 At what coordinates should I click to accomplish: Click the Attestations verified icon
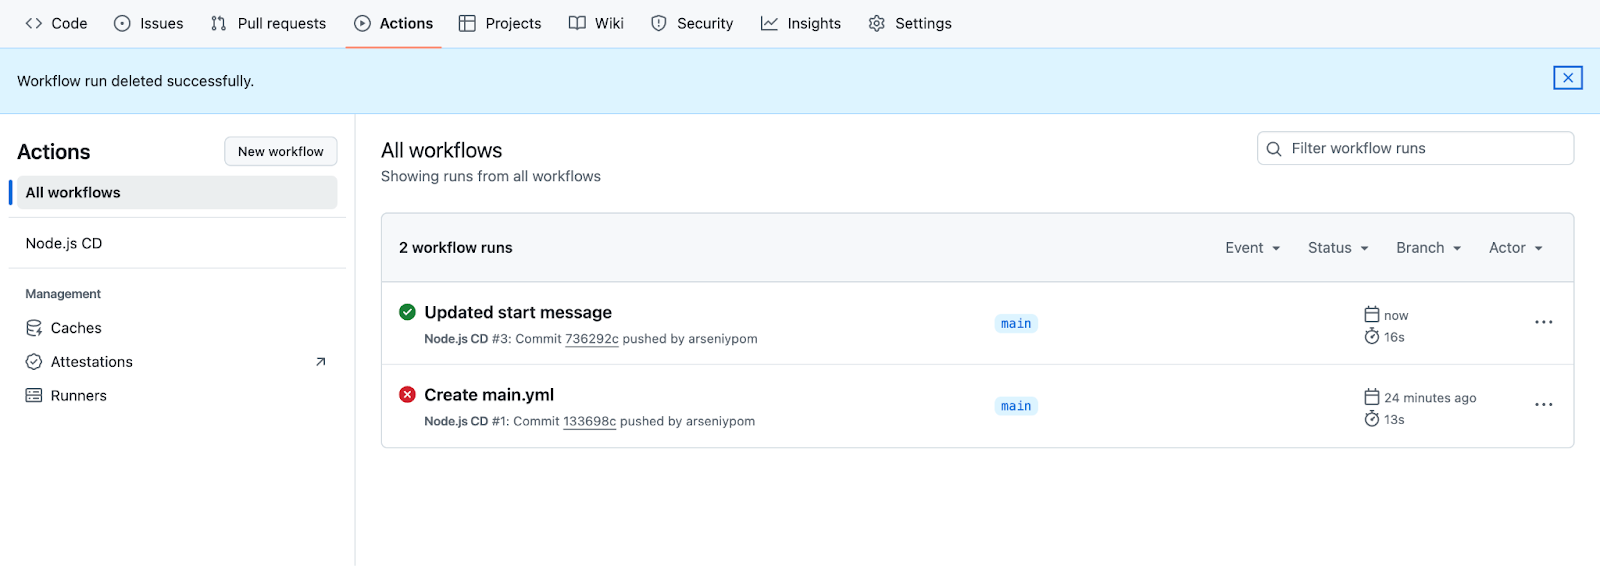click(34, 362)
